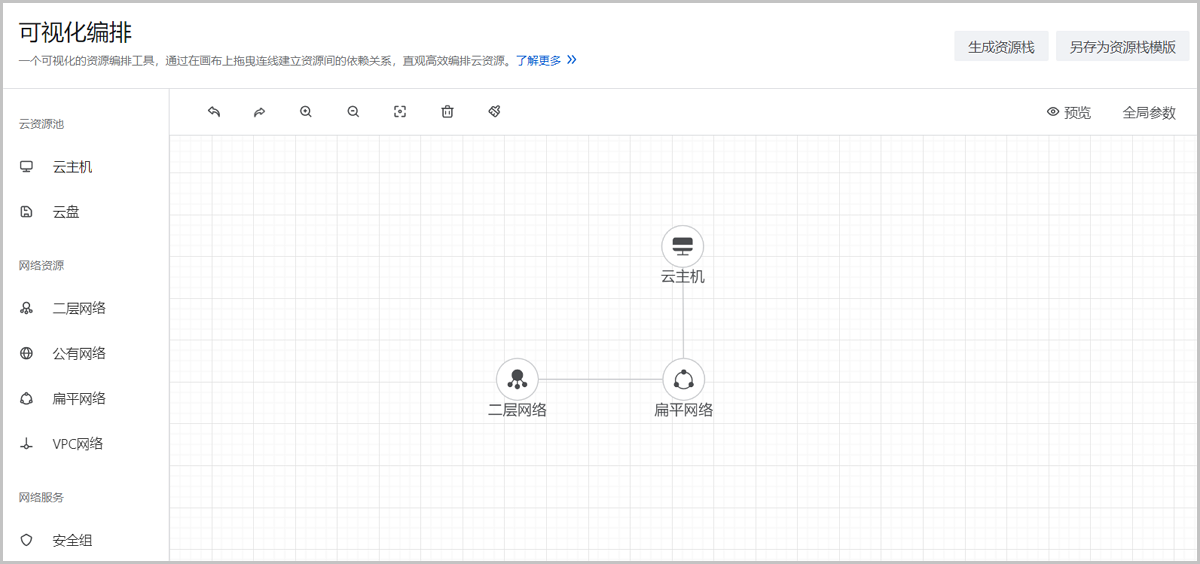This screenshot has height=564, width=1200.
Task: Choose 公有网络 in the sidebar
Action: (x=79, y=353)
